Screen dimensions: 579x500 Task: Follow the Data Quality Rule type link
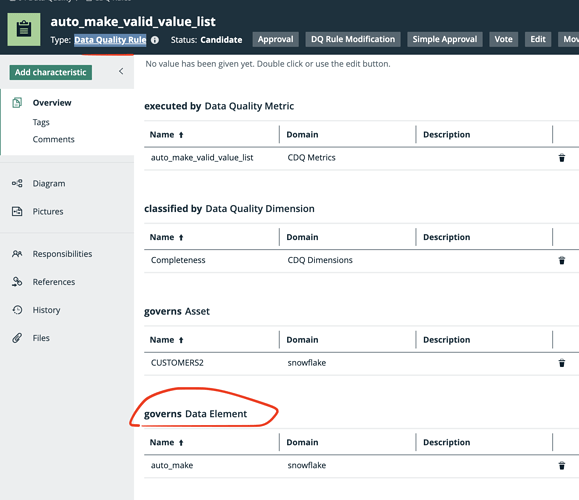pos(110,40)
